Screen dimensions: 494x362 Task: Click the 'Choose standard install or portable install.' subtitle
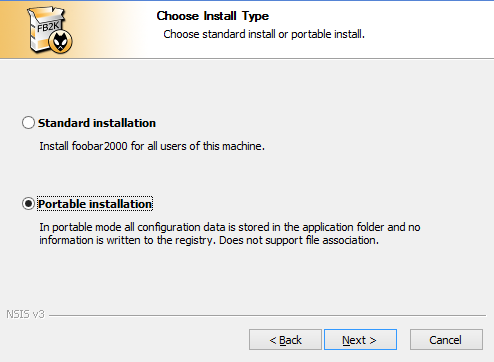(264, 34)
